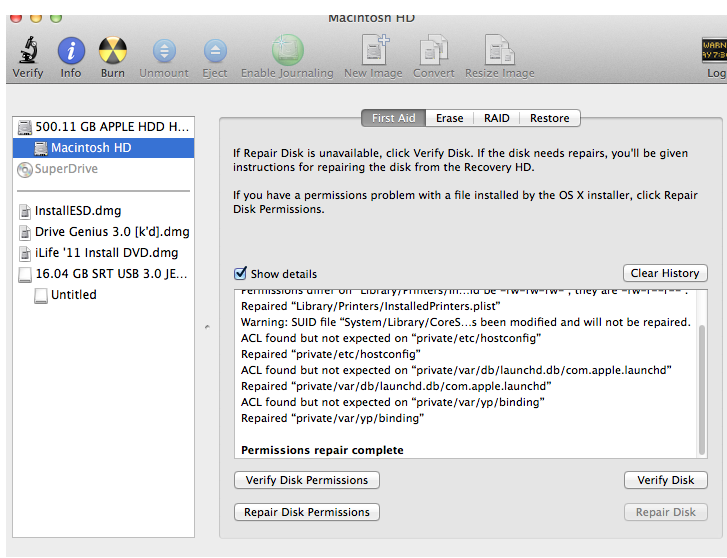Click the Verify Disk button

coord(666,480)
